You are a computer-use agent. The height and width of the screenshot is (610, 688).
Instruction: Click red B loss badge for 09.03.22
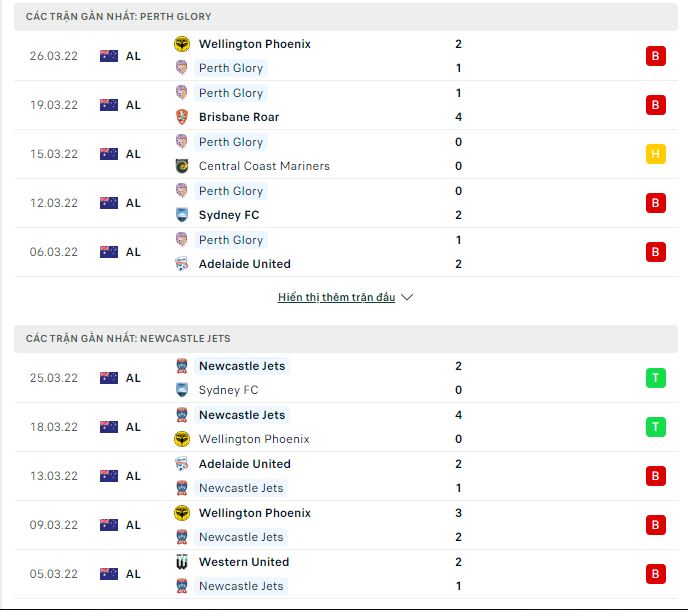click(x=655, y=525)
